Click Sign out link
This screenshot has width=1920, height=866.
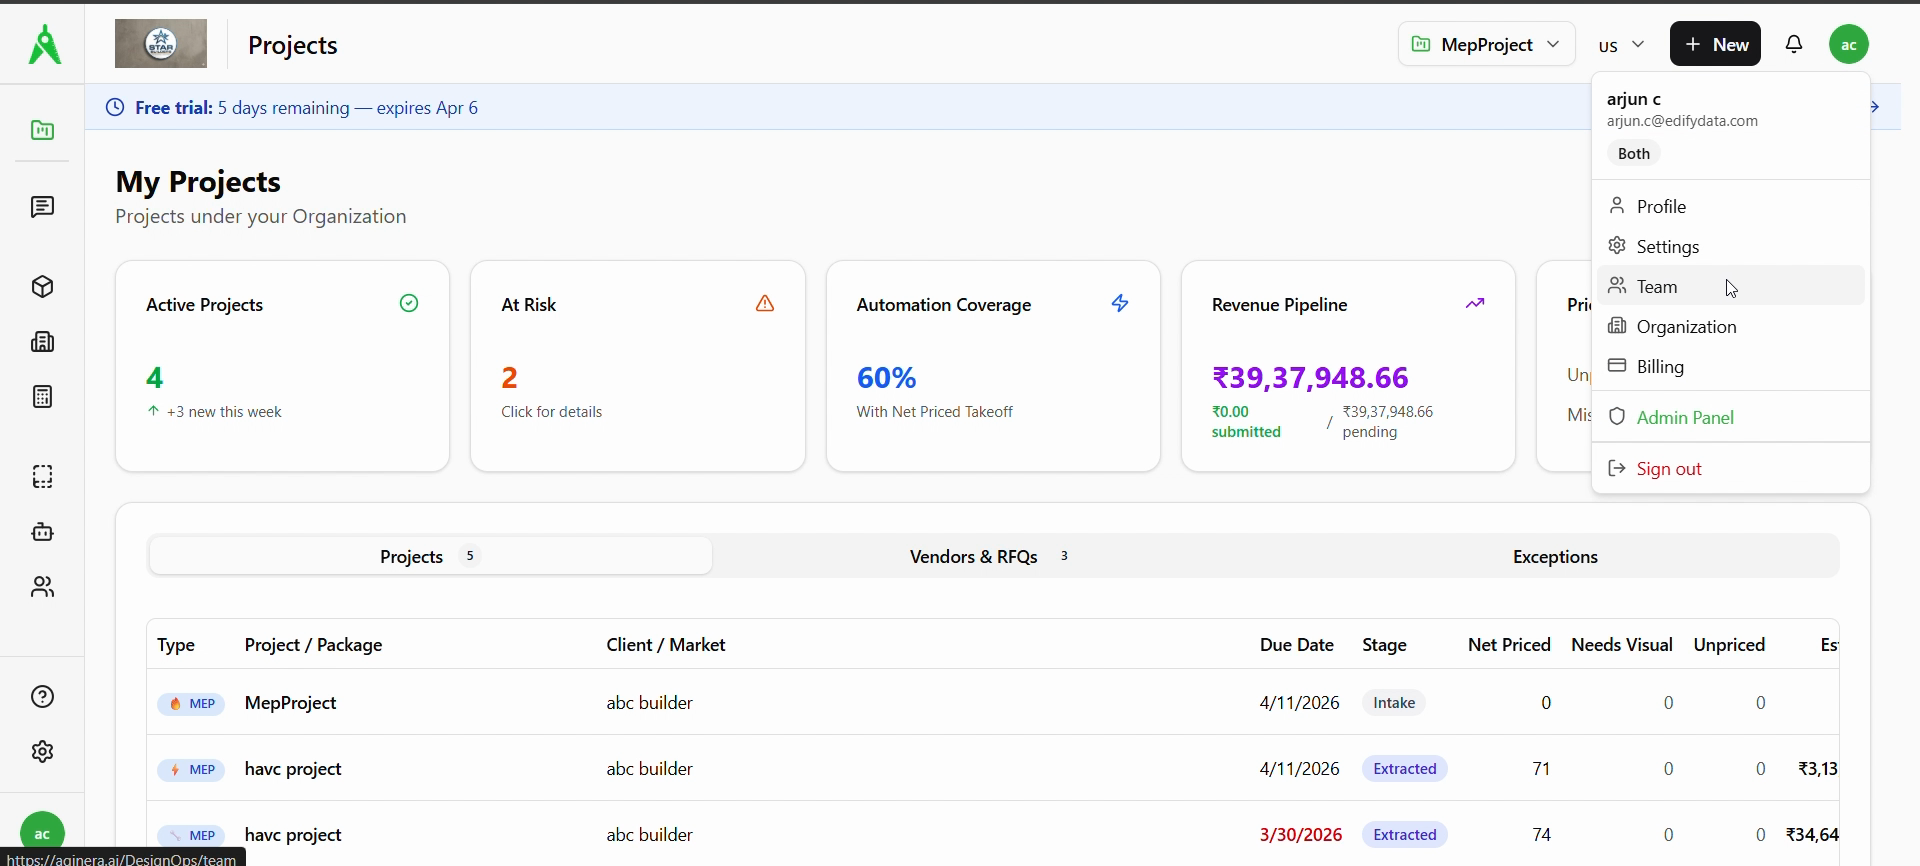point(1668,469)
